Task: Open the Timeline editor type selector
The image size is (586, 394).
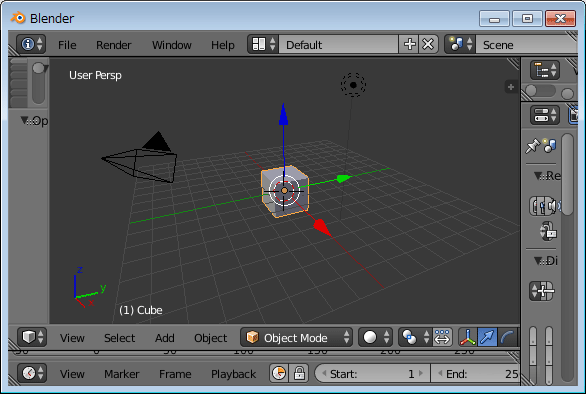Action: [x=32, y=373]
